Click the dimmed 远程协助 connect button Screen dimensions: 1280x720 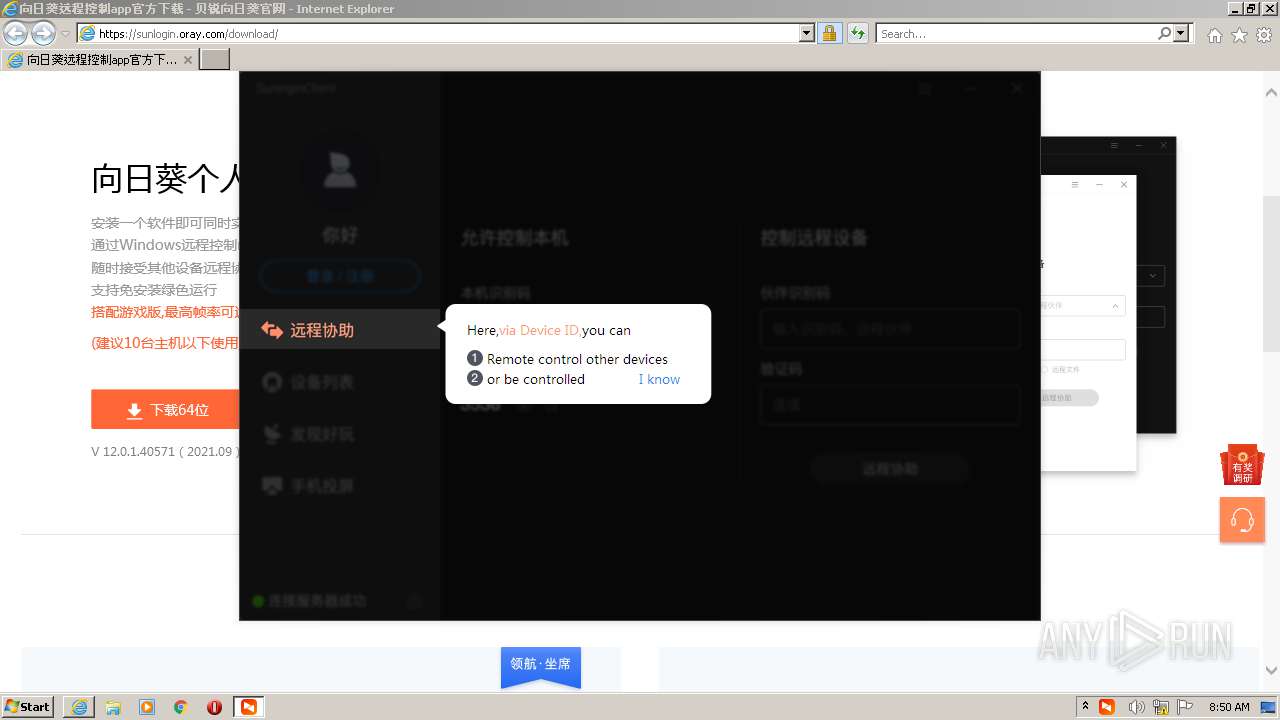coord(890,469)
